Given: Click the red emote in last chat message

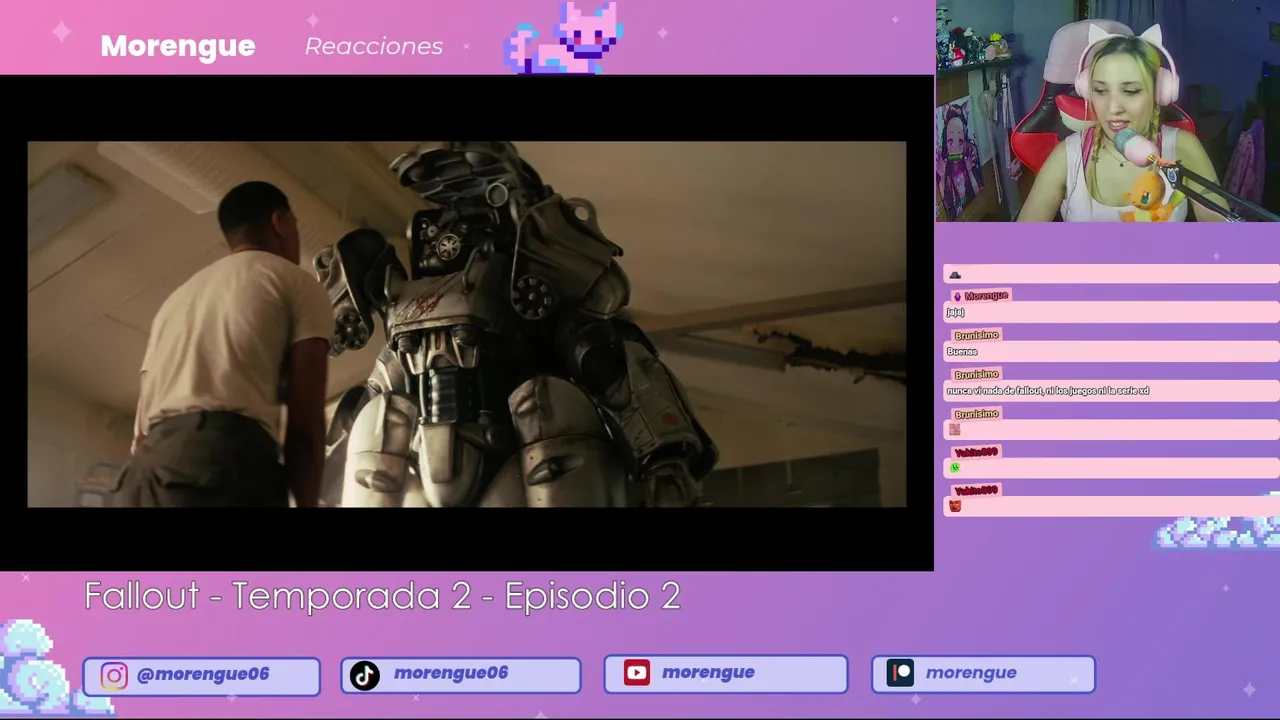Looking at the screenshot, I should click(955, 506).
